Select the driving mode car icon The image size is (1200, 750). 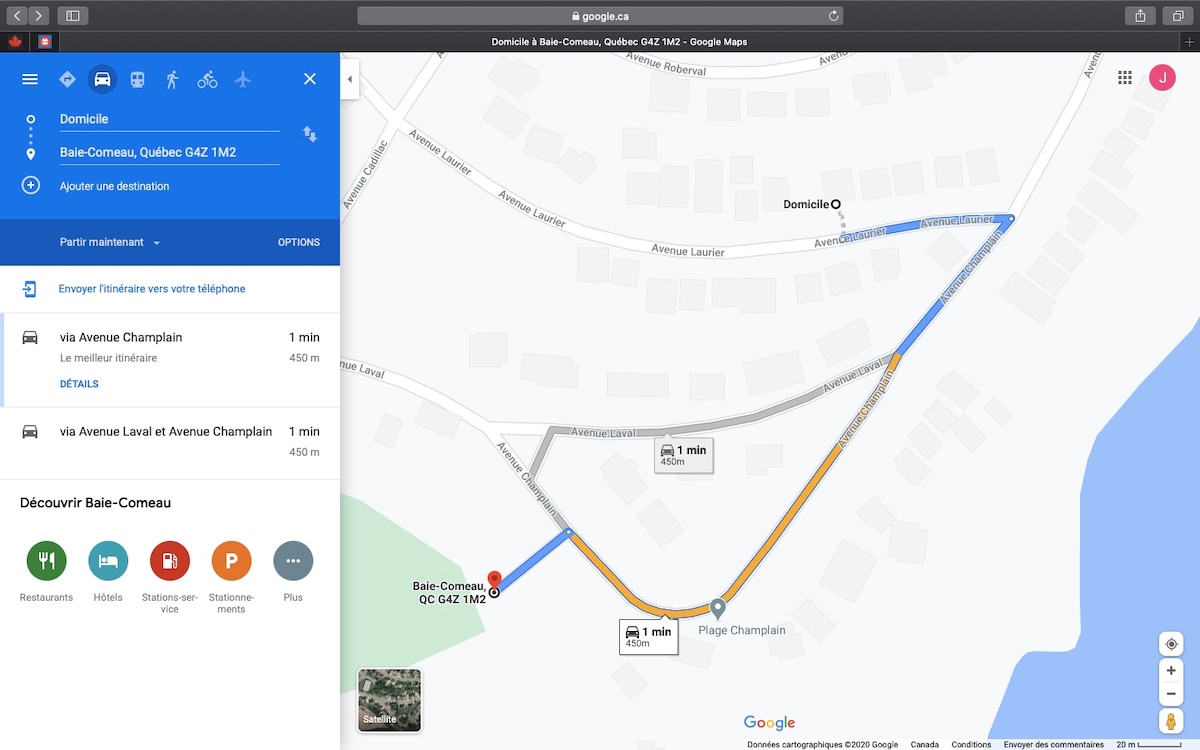(102, 79)
